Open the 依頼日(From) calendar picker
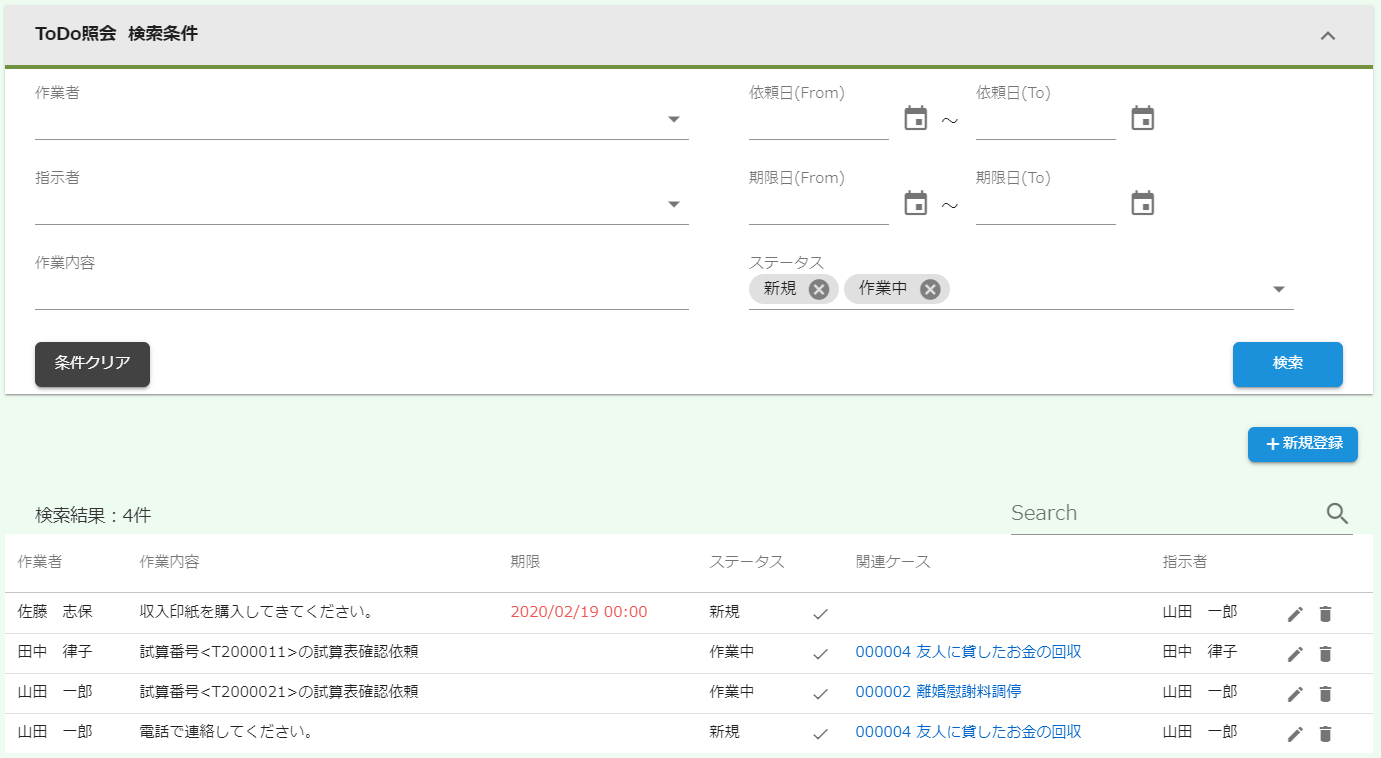This screenshot has width=1381, height=758. (916, 117)
